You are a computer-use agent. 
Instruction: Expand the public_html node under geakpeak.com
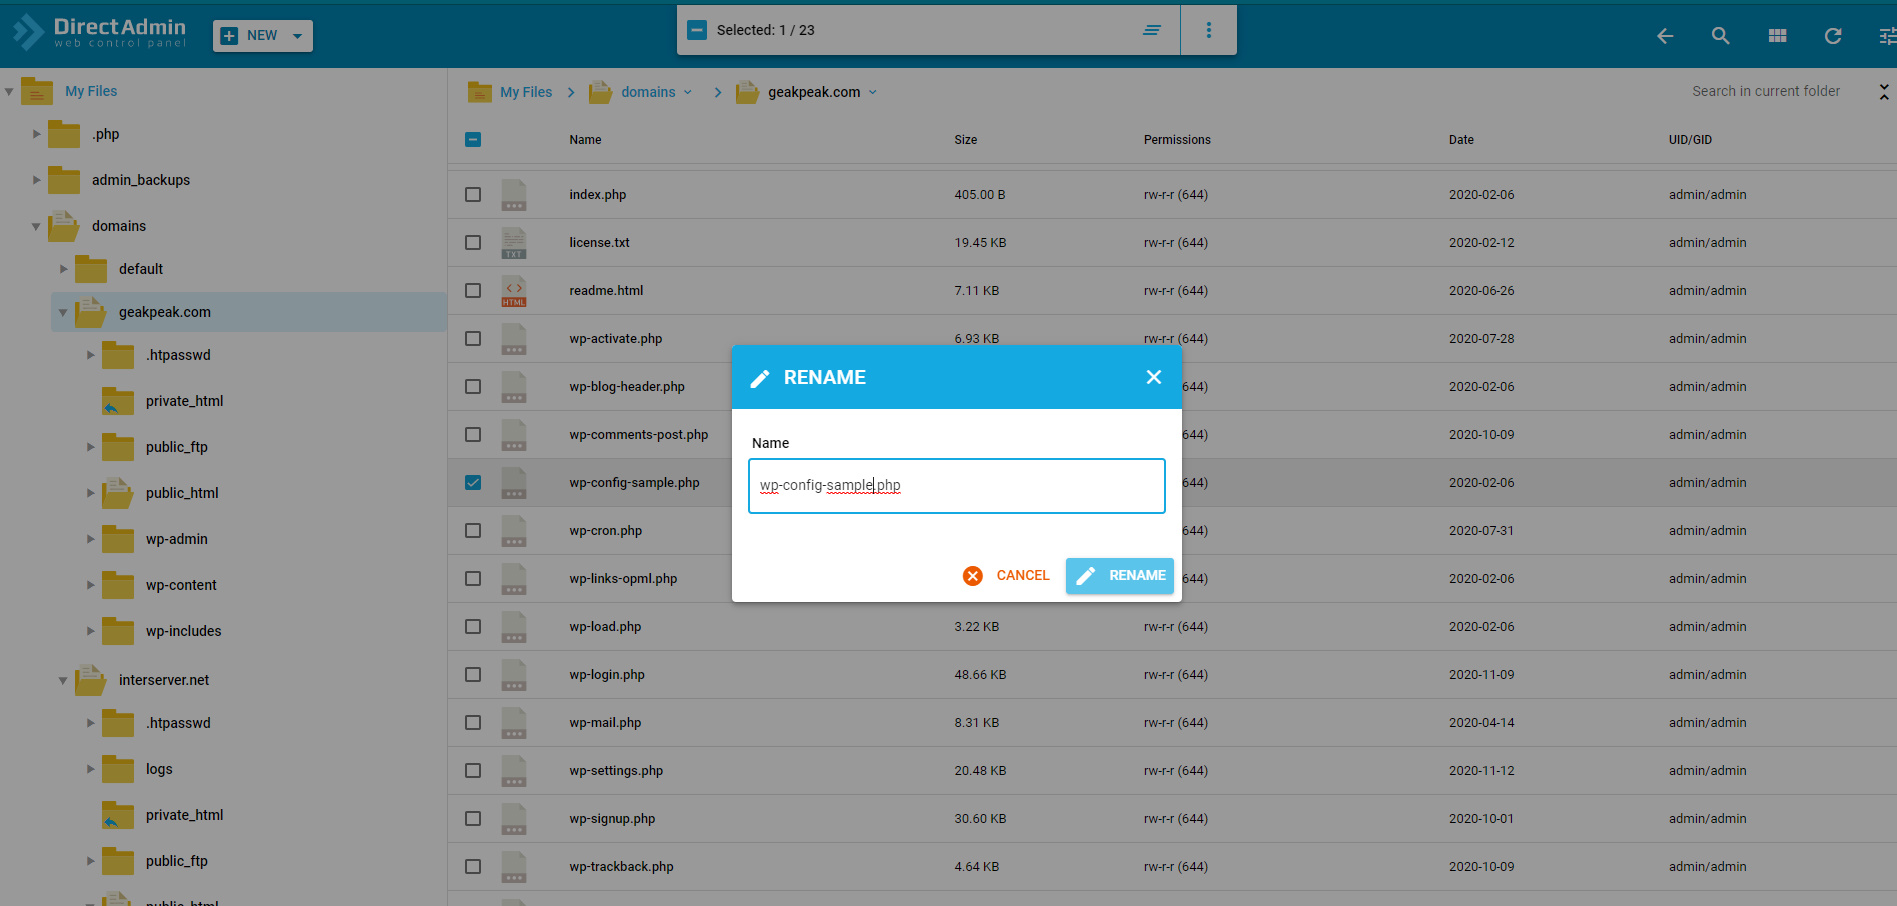tap(91, 493)
